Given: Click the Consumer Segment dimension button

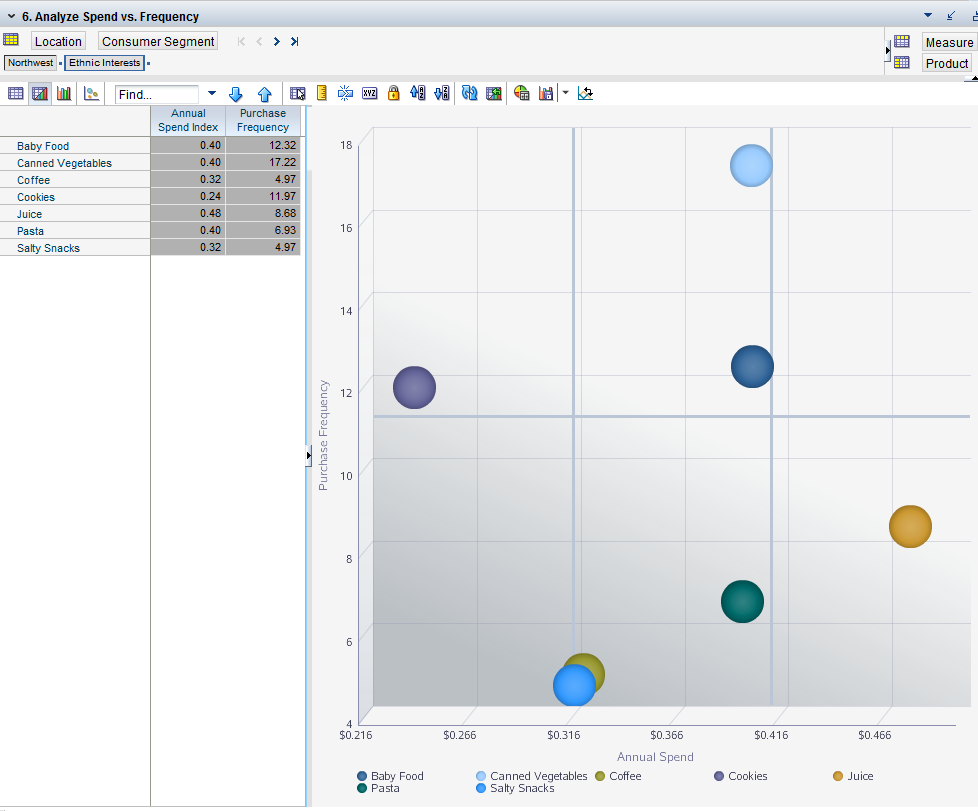Looking at the screenshot, I should pyautogui.click(x=158, y=41).
